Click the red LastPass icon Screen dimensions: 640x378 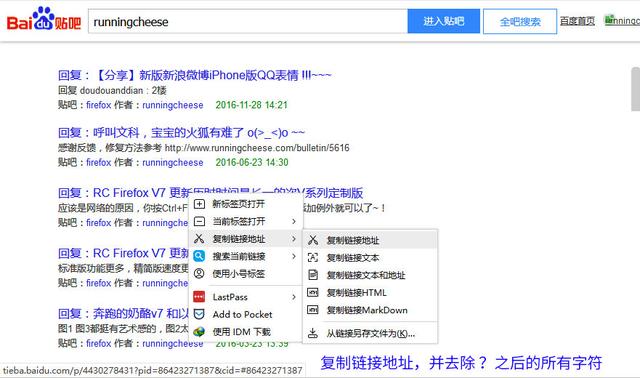click(x=199, y=297)
